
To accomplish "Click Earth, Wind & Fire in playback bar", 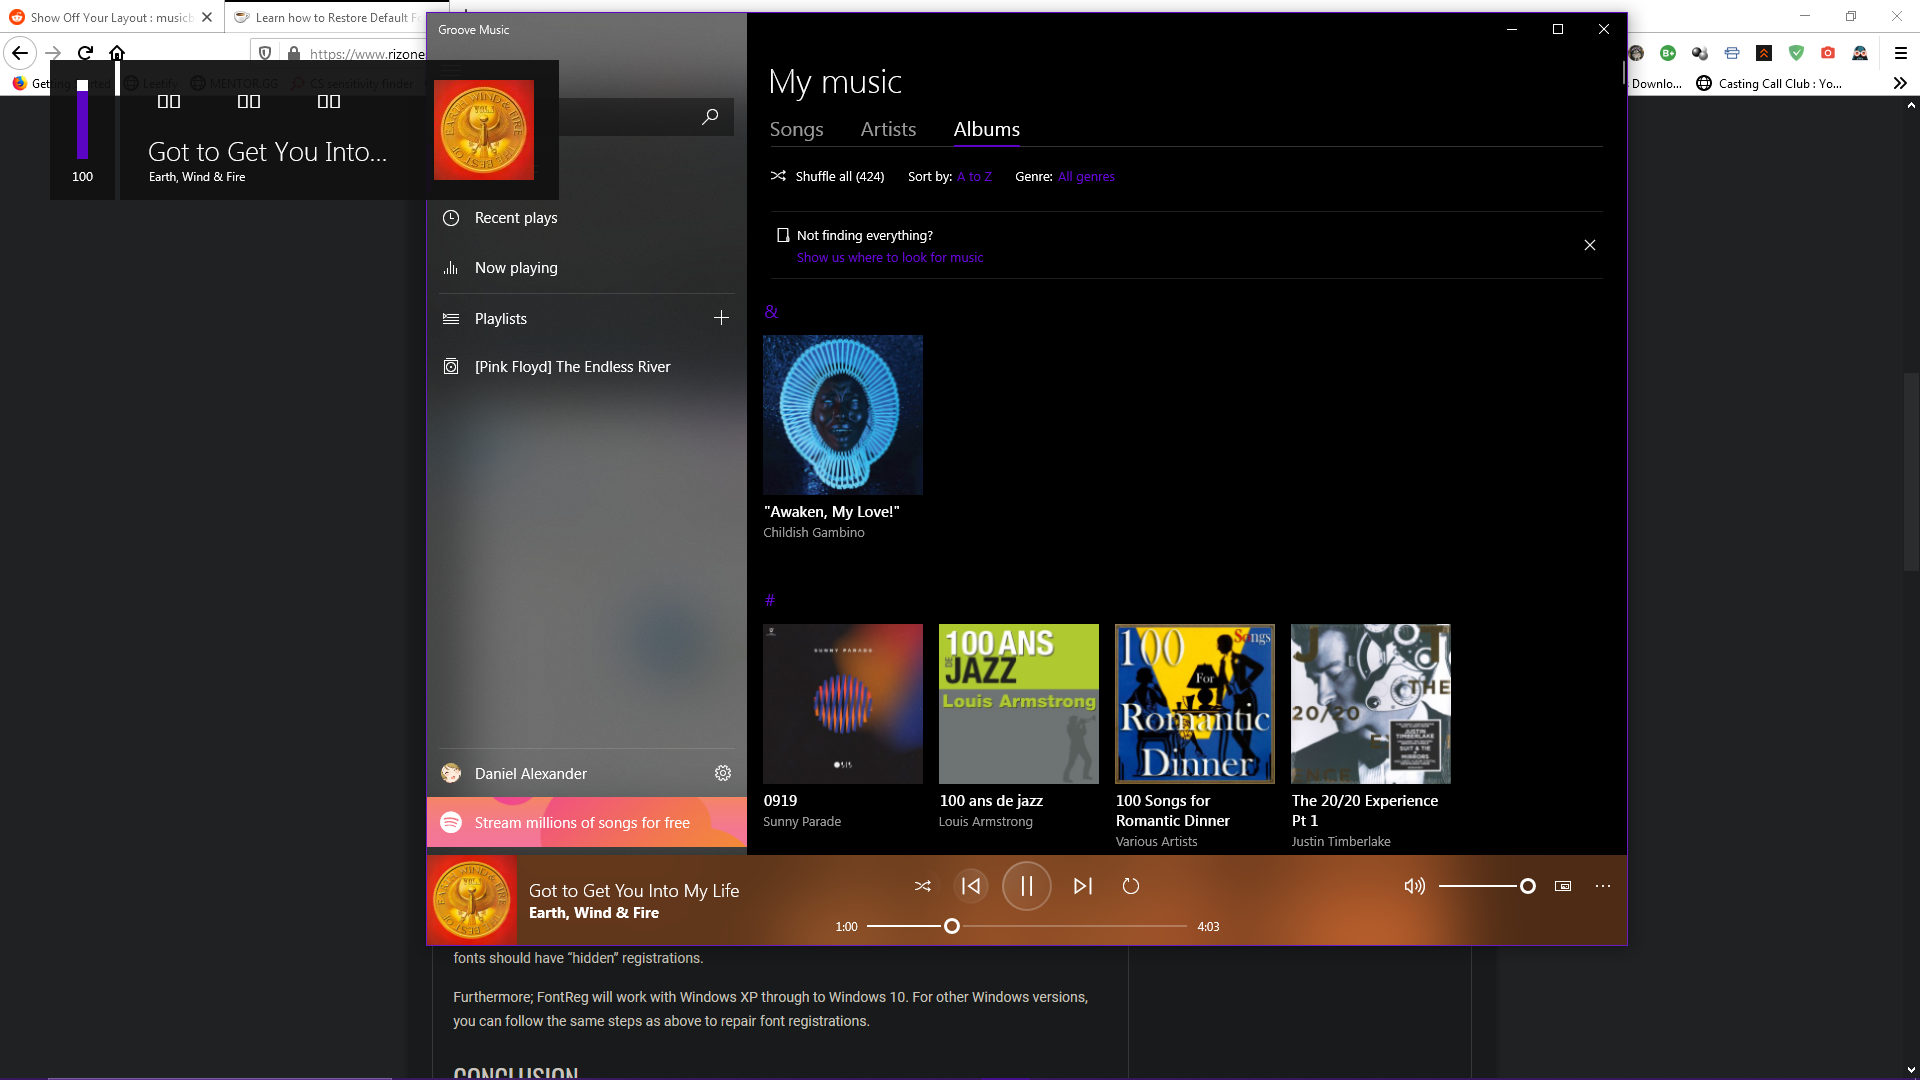I will (594, 912).
